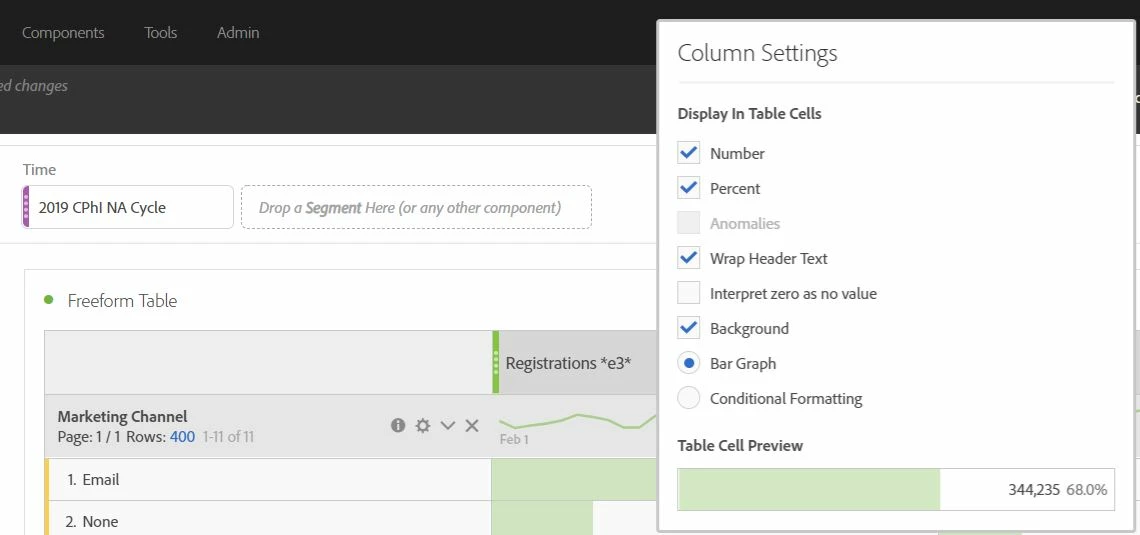The height and width of the screenshot is (535, 1140).
Task: Click the Drop a Segment Here zone
Action: point(417,207)
